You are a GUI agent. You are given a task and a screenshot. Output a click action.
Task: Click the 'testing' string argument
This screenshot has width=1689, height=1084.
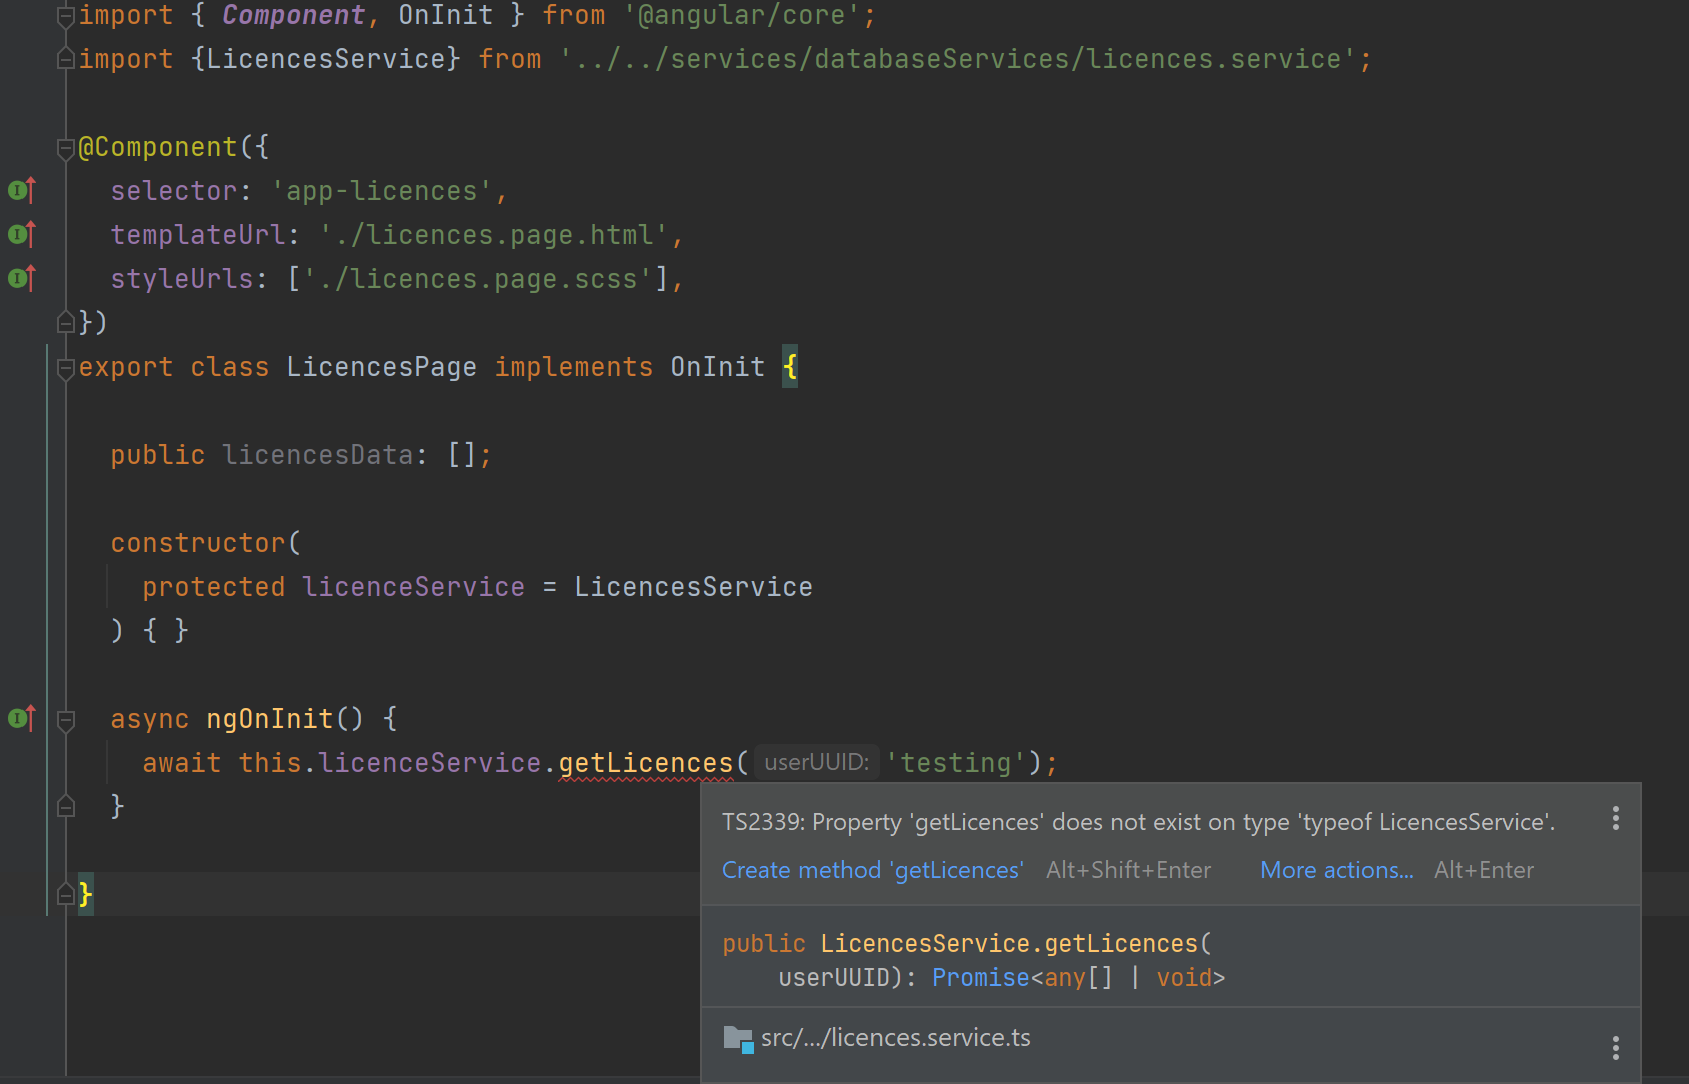point(958,763)
